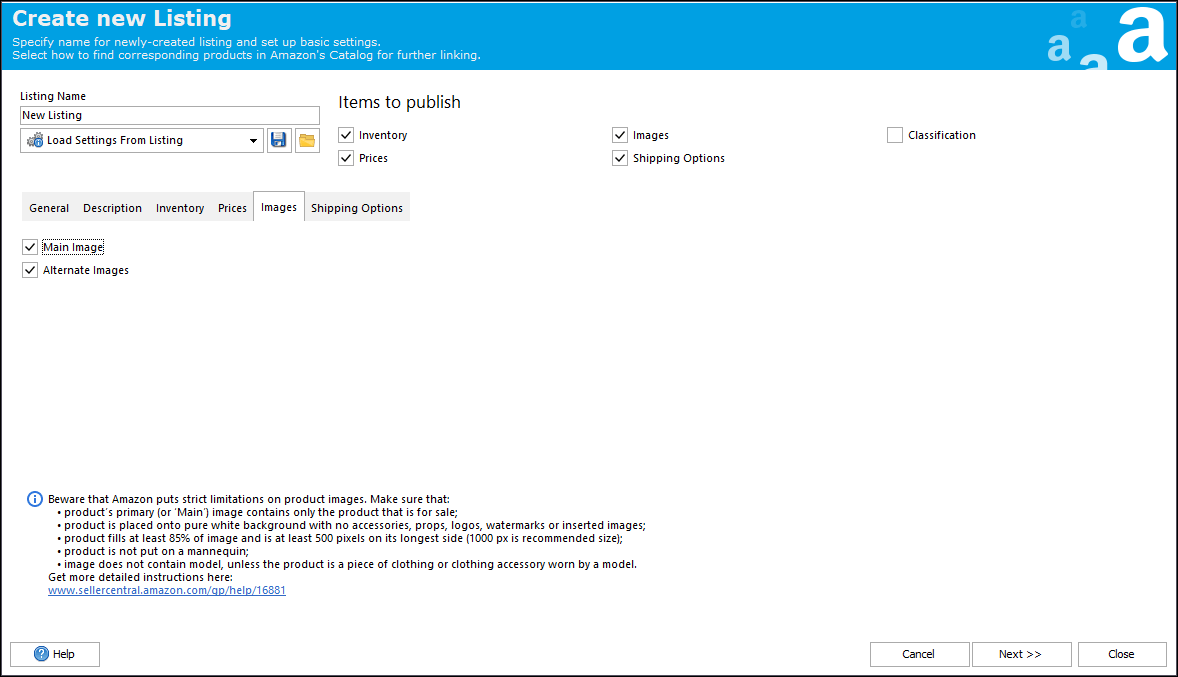Image resolution: width=1178 pixels, height=677 pixels.
Task: Toggle the Alternate Images checkbox
Action: (30, 270)
